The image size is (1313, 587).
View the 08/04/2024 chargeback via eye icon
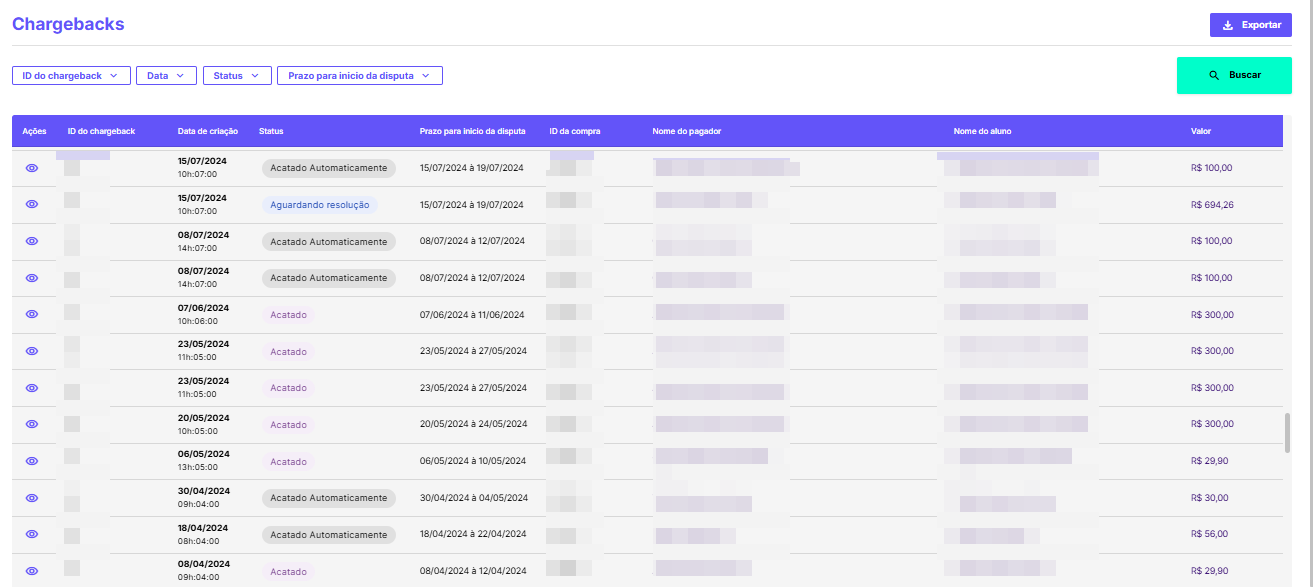click(32, 571)
